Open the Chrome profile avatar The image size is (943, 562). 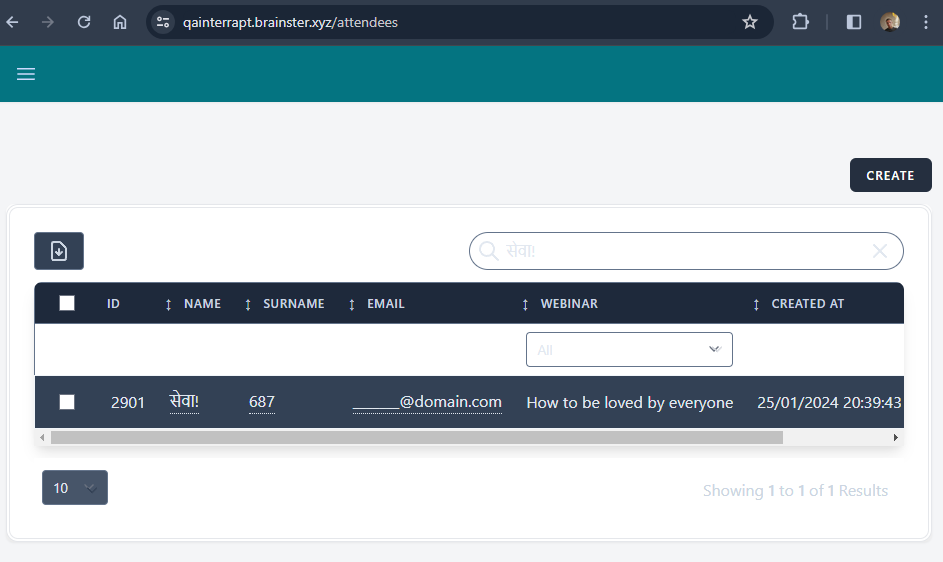click(890, 22)
